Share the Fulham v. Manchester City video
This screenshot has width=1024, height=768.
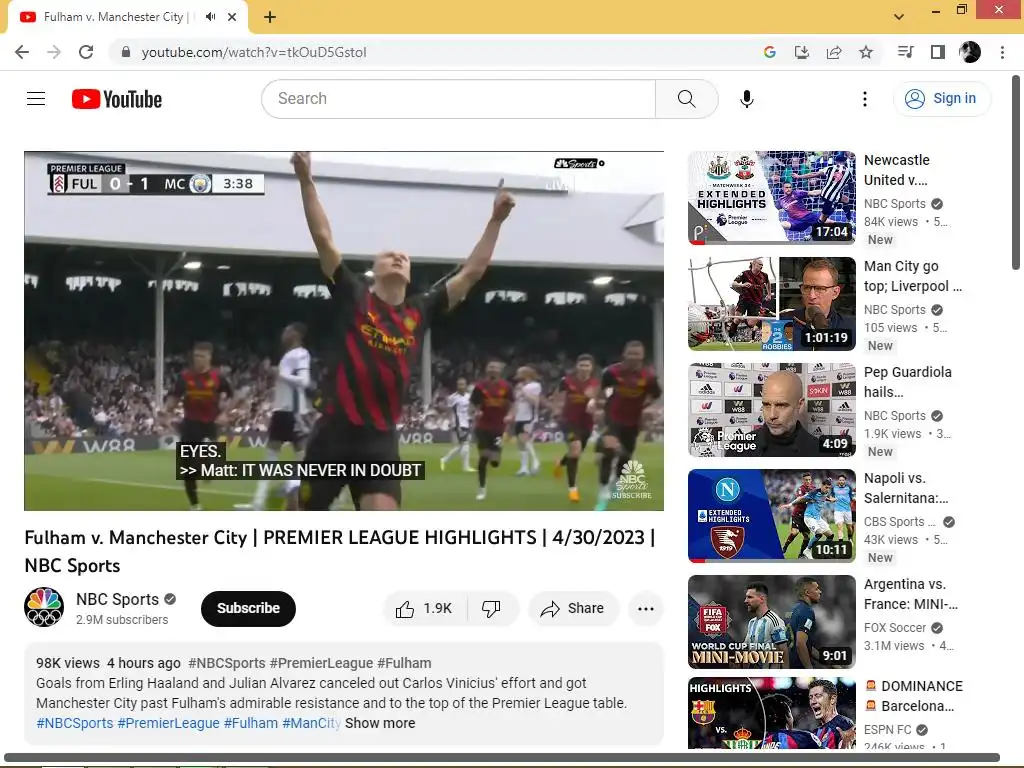pyautogui.click(x=573, y=609)
